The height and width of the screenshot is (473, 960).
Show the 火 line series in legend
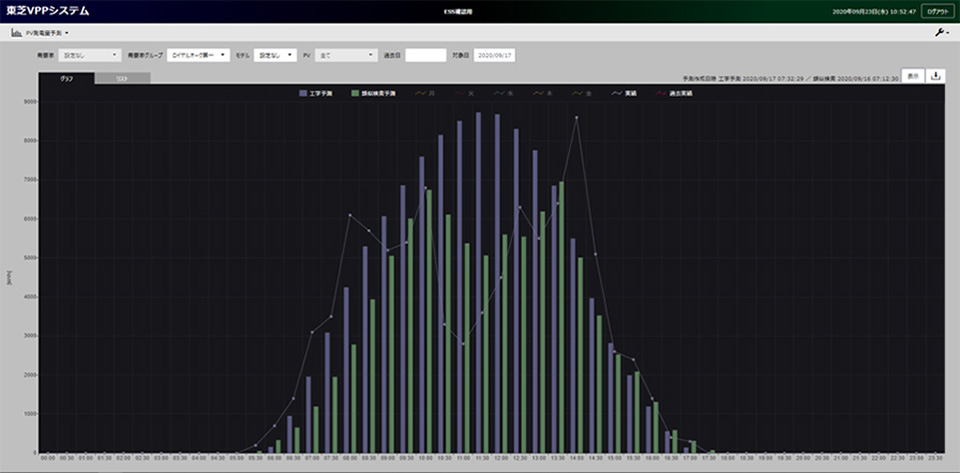click(463, 94)
